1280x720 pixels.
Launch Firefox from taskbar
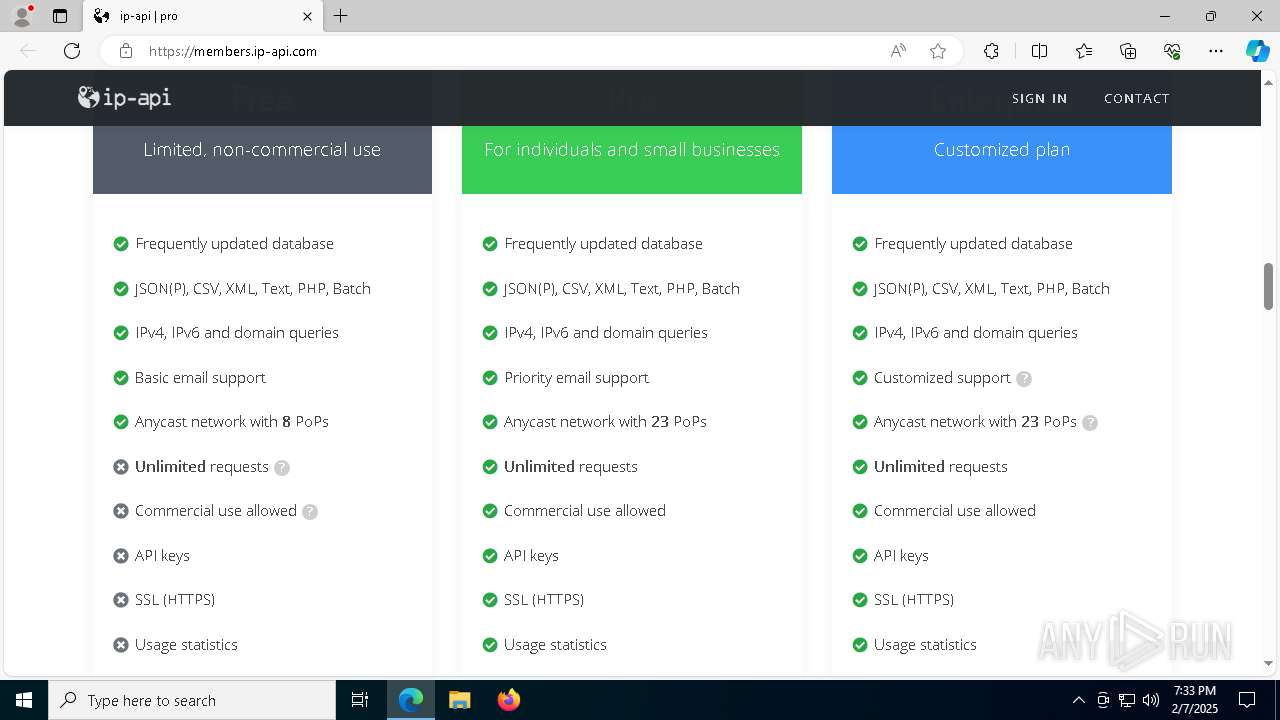click(x=508, y=700)
